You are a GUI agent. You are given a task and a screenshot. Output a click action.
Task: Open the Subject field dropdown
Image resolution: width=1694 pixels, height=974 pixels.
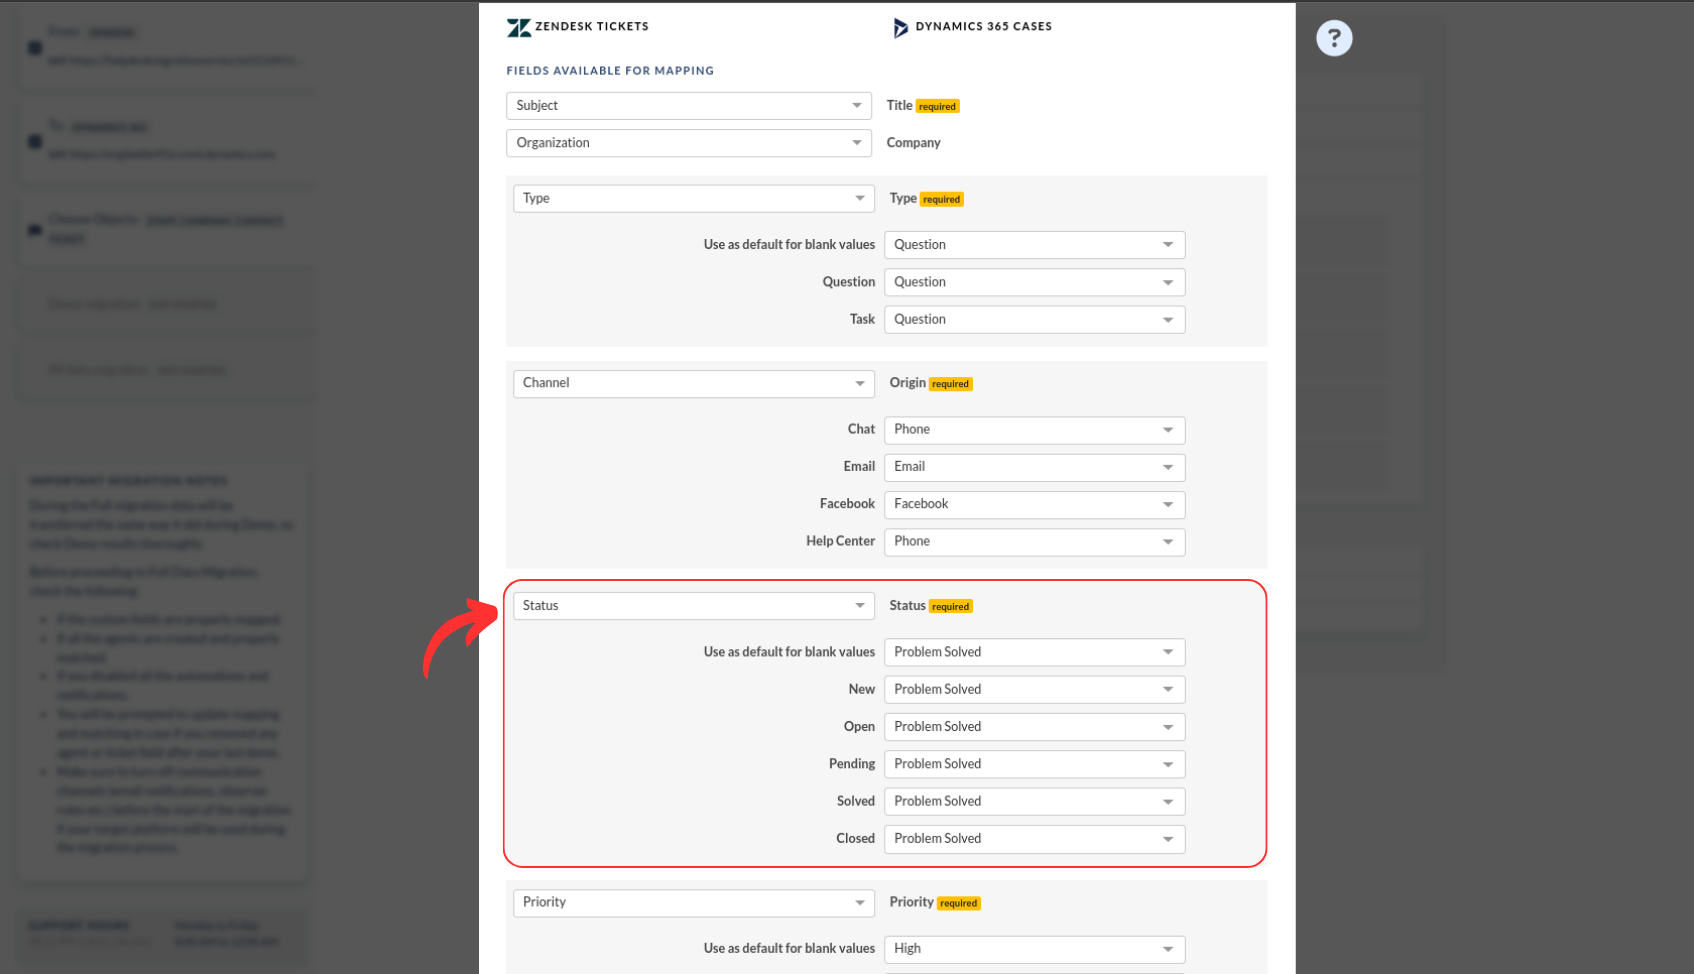[x=688, y=106]
